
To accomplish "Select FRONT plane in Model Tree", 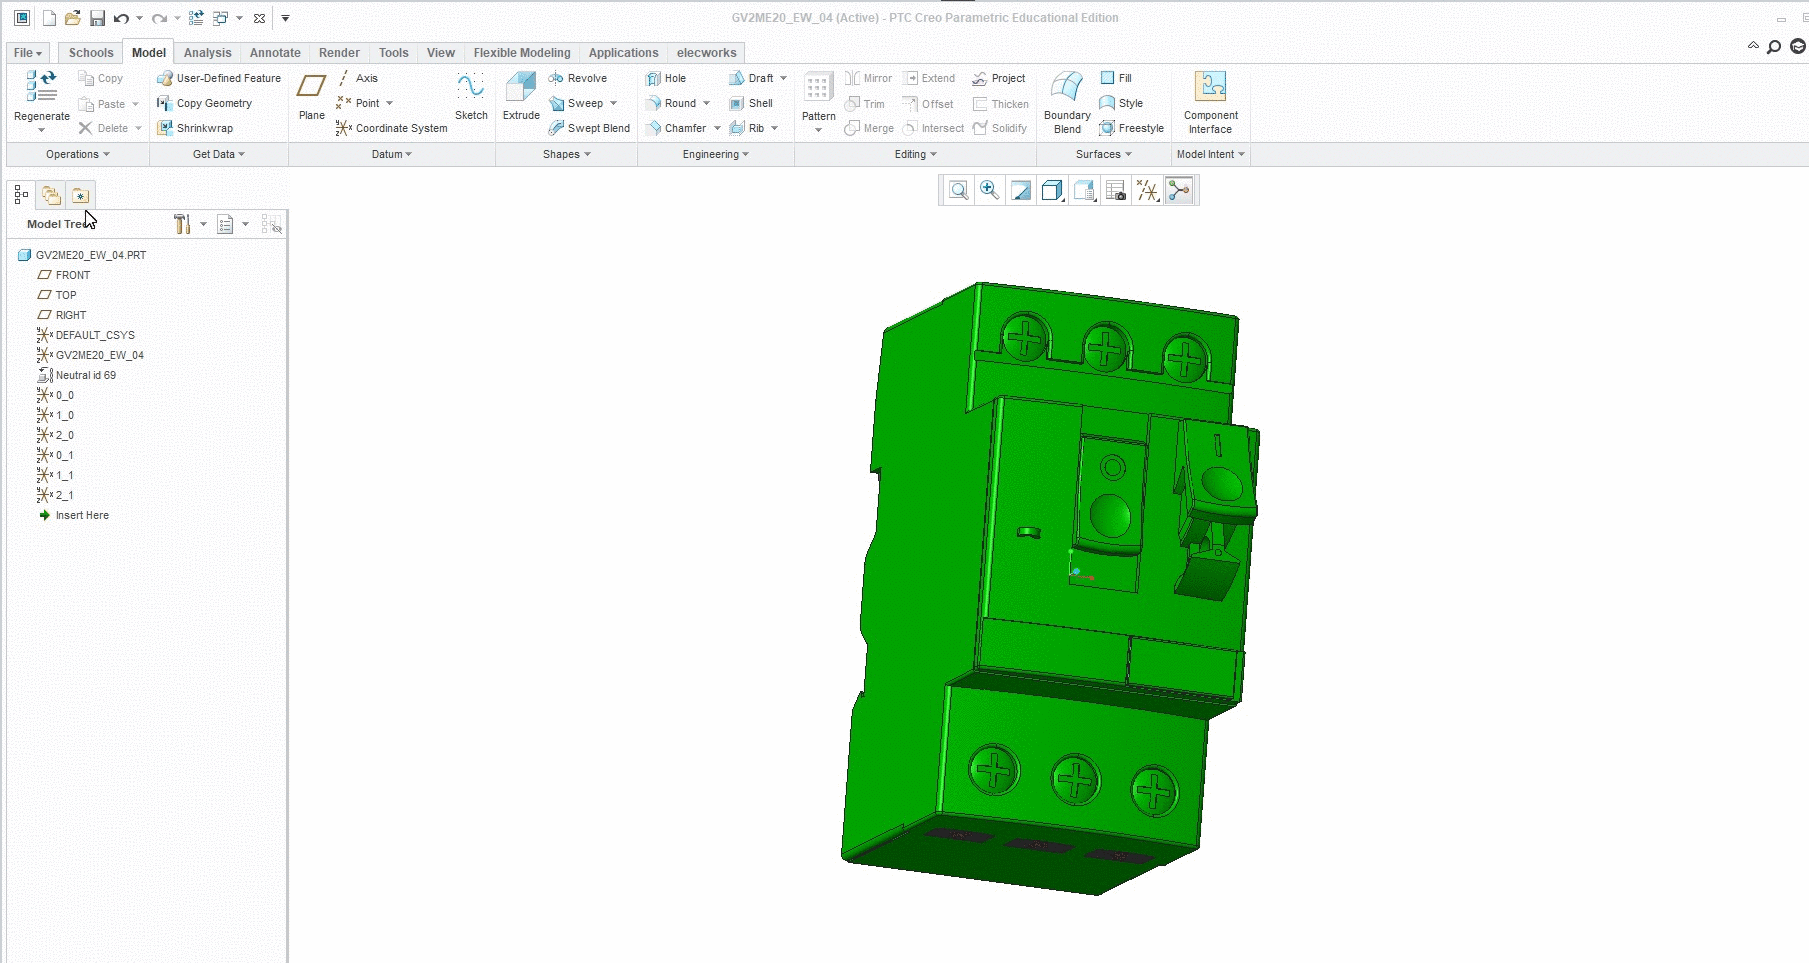I will coord(64,275).
